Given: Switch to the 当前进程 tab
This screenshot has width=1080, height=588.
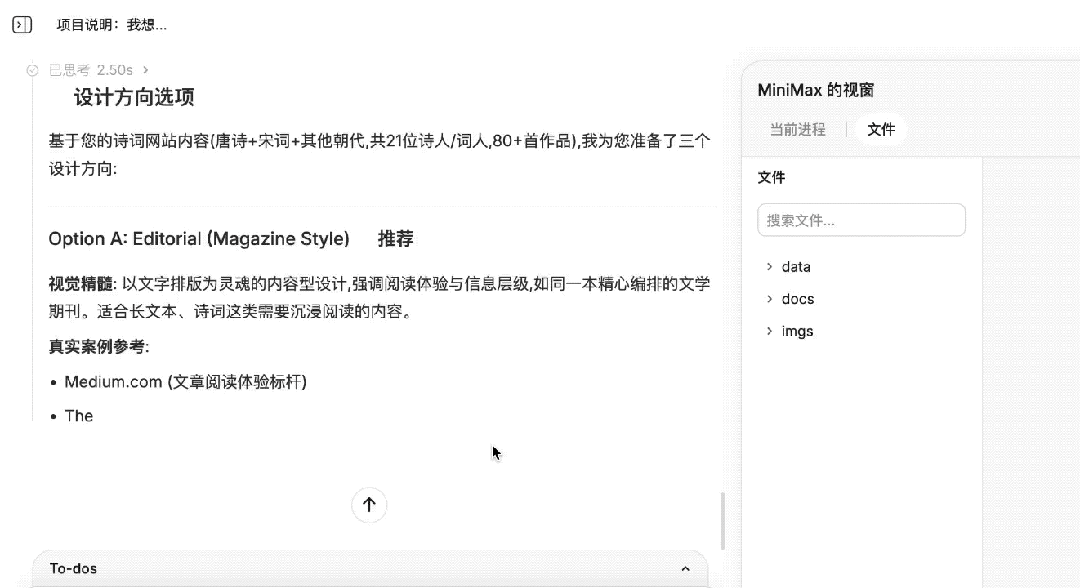Looking at the screenshot, I should (x=797, y=129).
